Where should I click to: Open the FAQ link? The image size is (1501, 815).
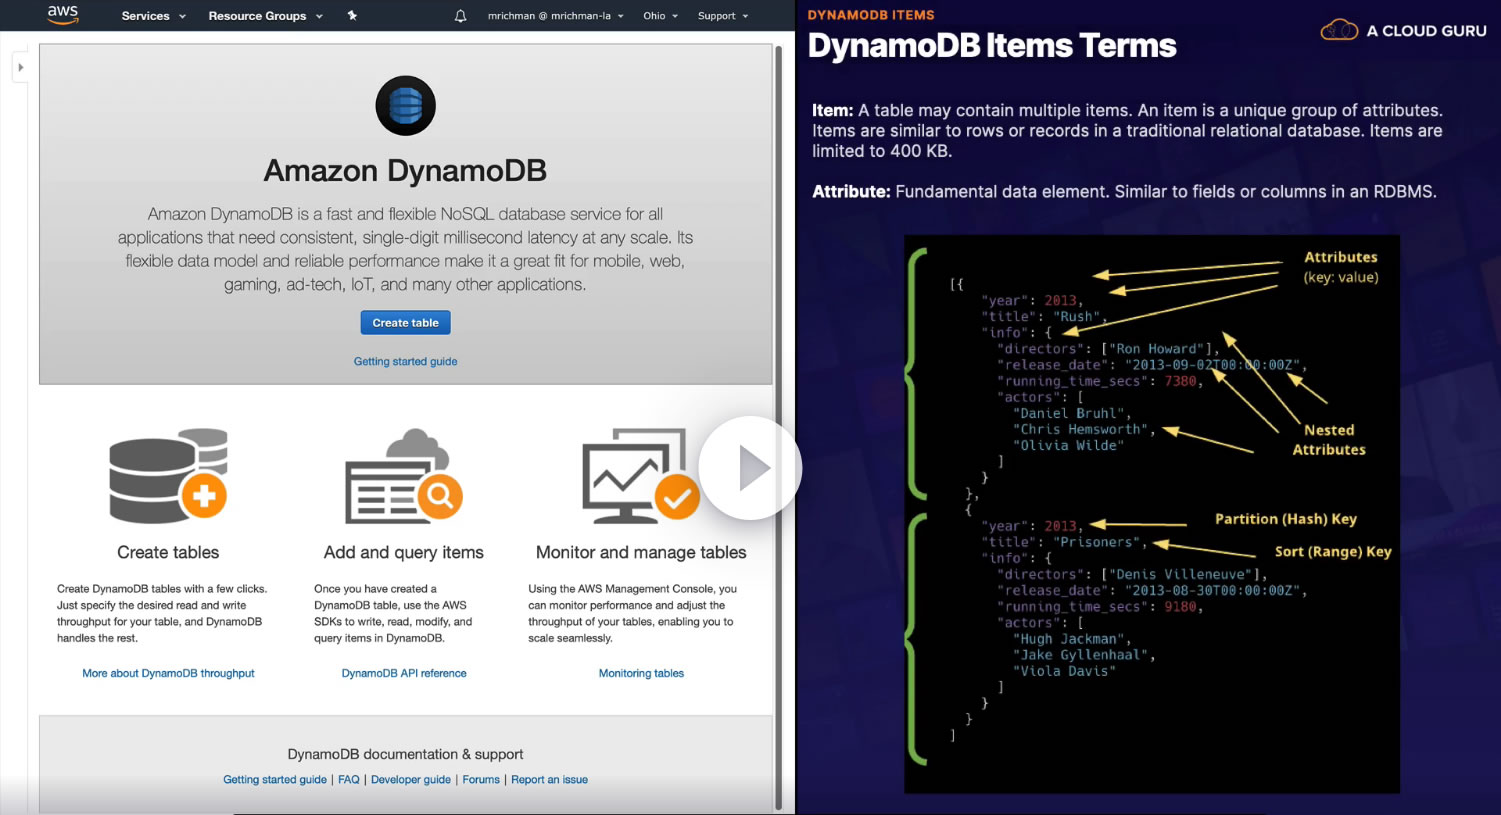tap(349, 780)
